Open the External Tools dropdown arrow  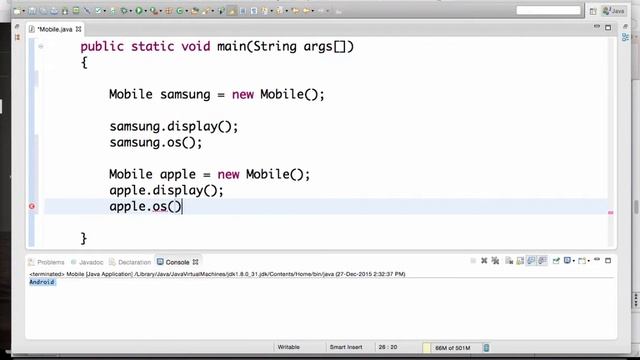pos(161,11)
